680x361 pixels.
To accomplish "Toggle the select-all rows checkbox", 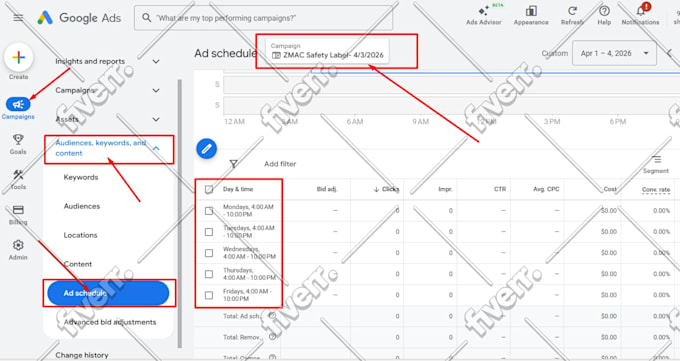I will 209,189.
